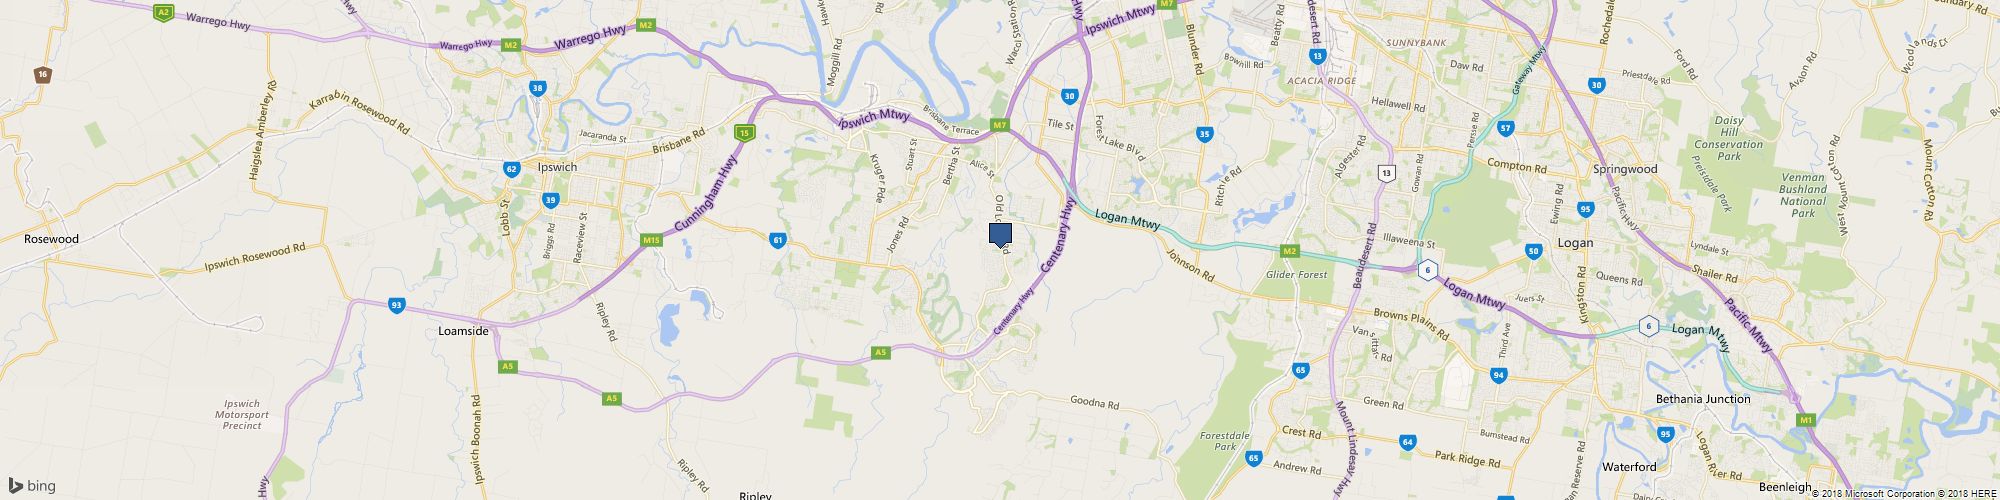Open the Microsoft Corporation copyright notice
The image size is (2000, 500).
pyautogui.click(x=1865, y=493)
